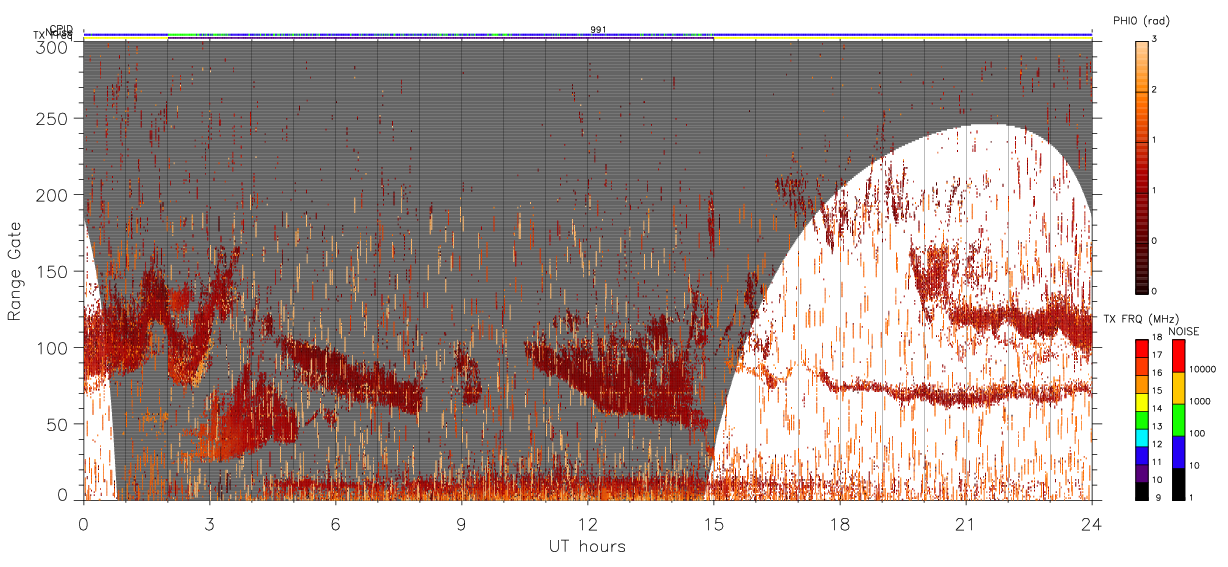Click the NOISE legend title
The width and height of the screenshot is (1228, 567).
tap(1184, 330)
